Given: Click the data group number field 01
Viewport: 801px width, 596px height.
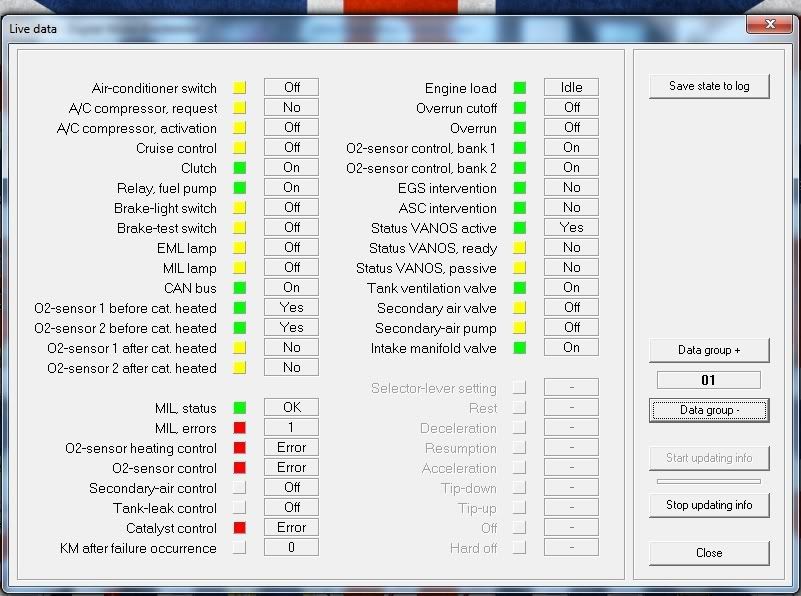Looking at the screenshot, I should point(709,380).
